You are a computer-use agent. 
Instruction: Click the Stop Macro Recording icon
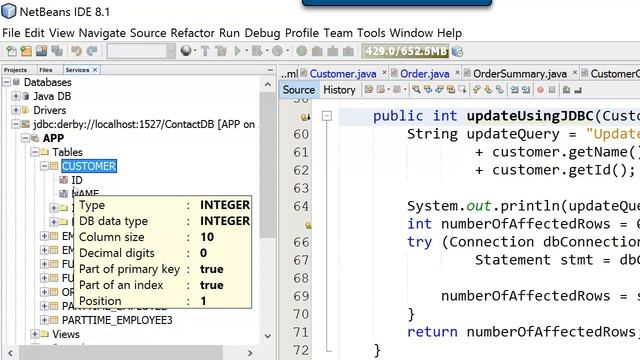pos(552,90)
